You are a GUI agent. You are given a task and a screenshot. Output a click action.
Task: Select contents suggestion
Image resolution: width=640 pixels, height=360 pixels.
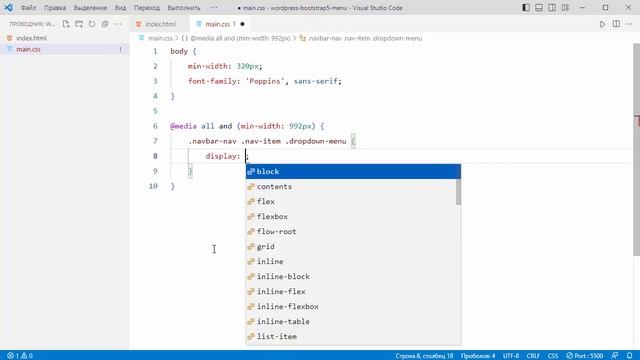(x=351, y=187)
